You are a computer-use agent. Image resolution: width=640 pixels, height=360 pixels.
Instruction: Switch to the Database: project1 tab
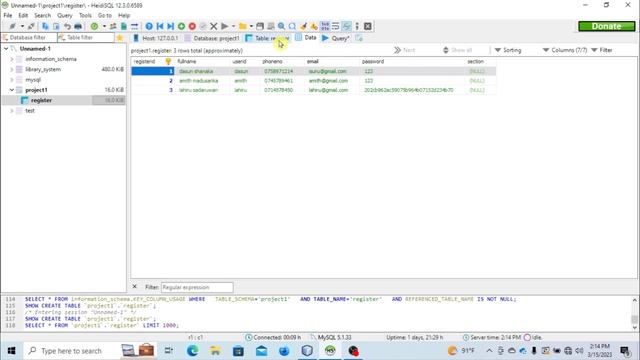pyautogui.click(x=212, y=38)
